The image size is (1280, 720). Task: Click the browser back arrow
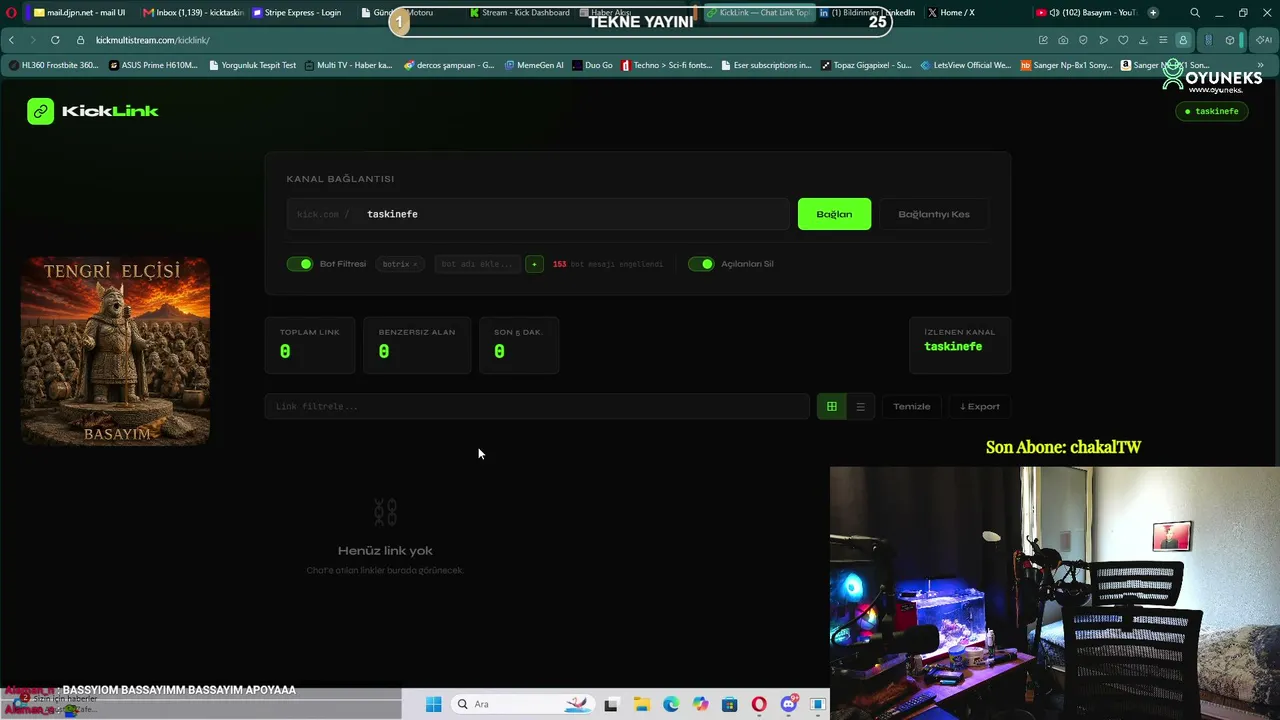pos(11,40)
